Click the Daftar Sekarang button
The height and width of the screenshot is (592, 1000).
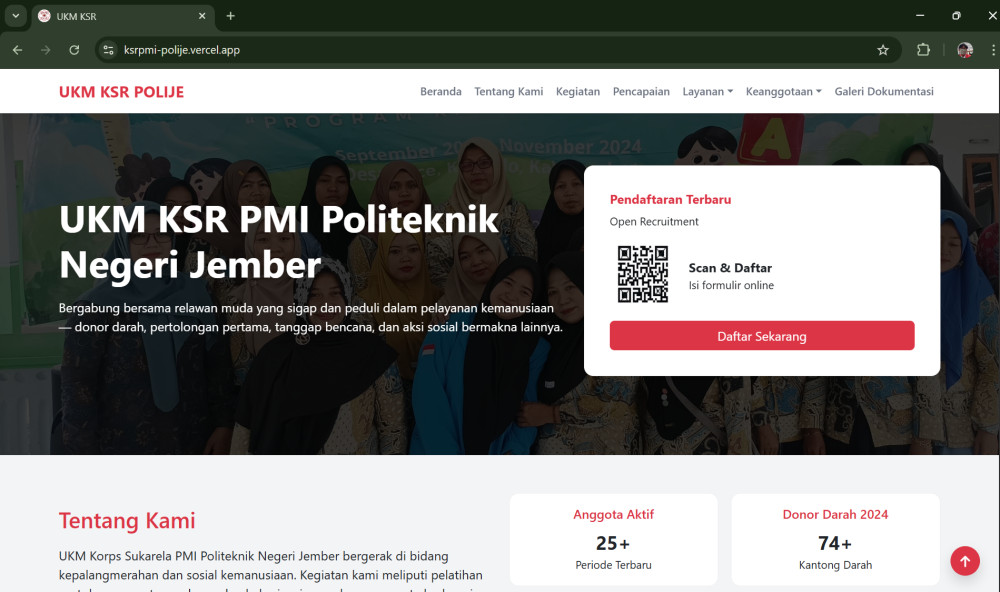[x=761, y=336]
